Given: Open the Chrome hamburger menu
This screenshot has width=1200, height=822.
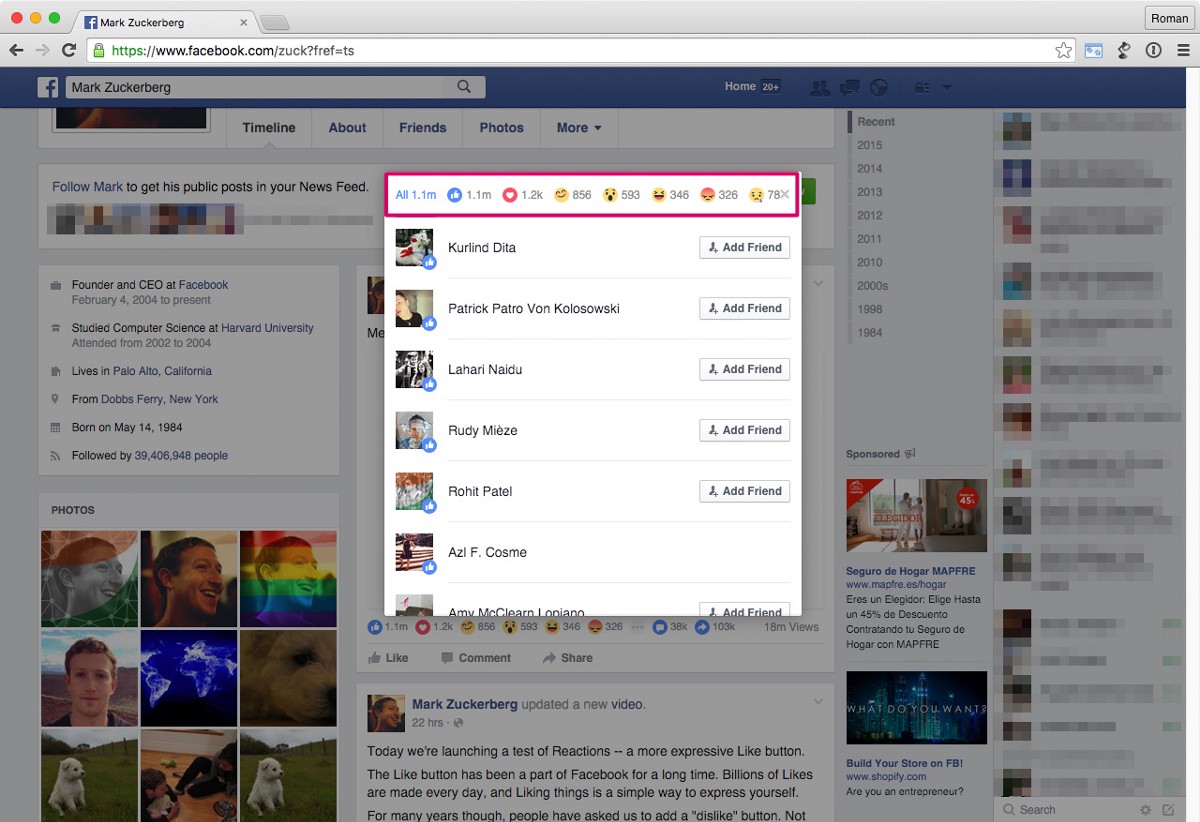Looking at the screenshot, I should click(1182, 50).
